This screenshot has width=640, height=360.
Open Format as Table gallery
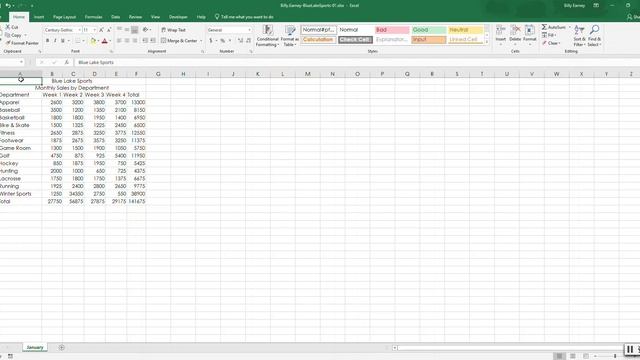[x=290, y=36]
